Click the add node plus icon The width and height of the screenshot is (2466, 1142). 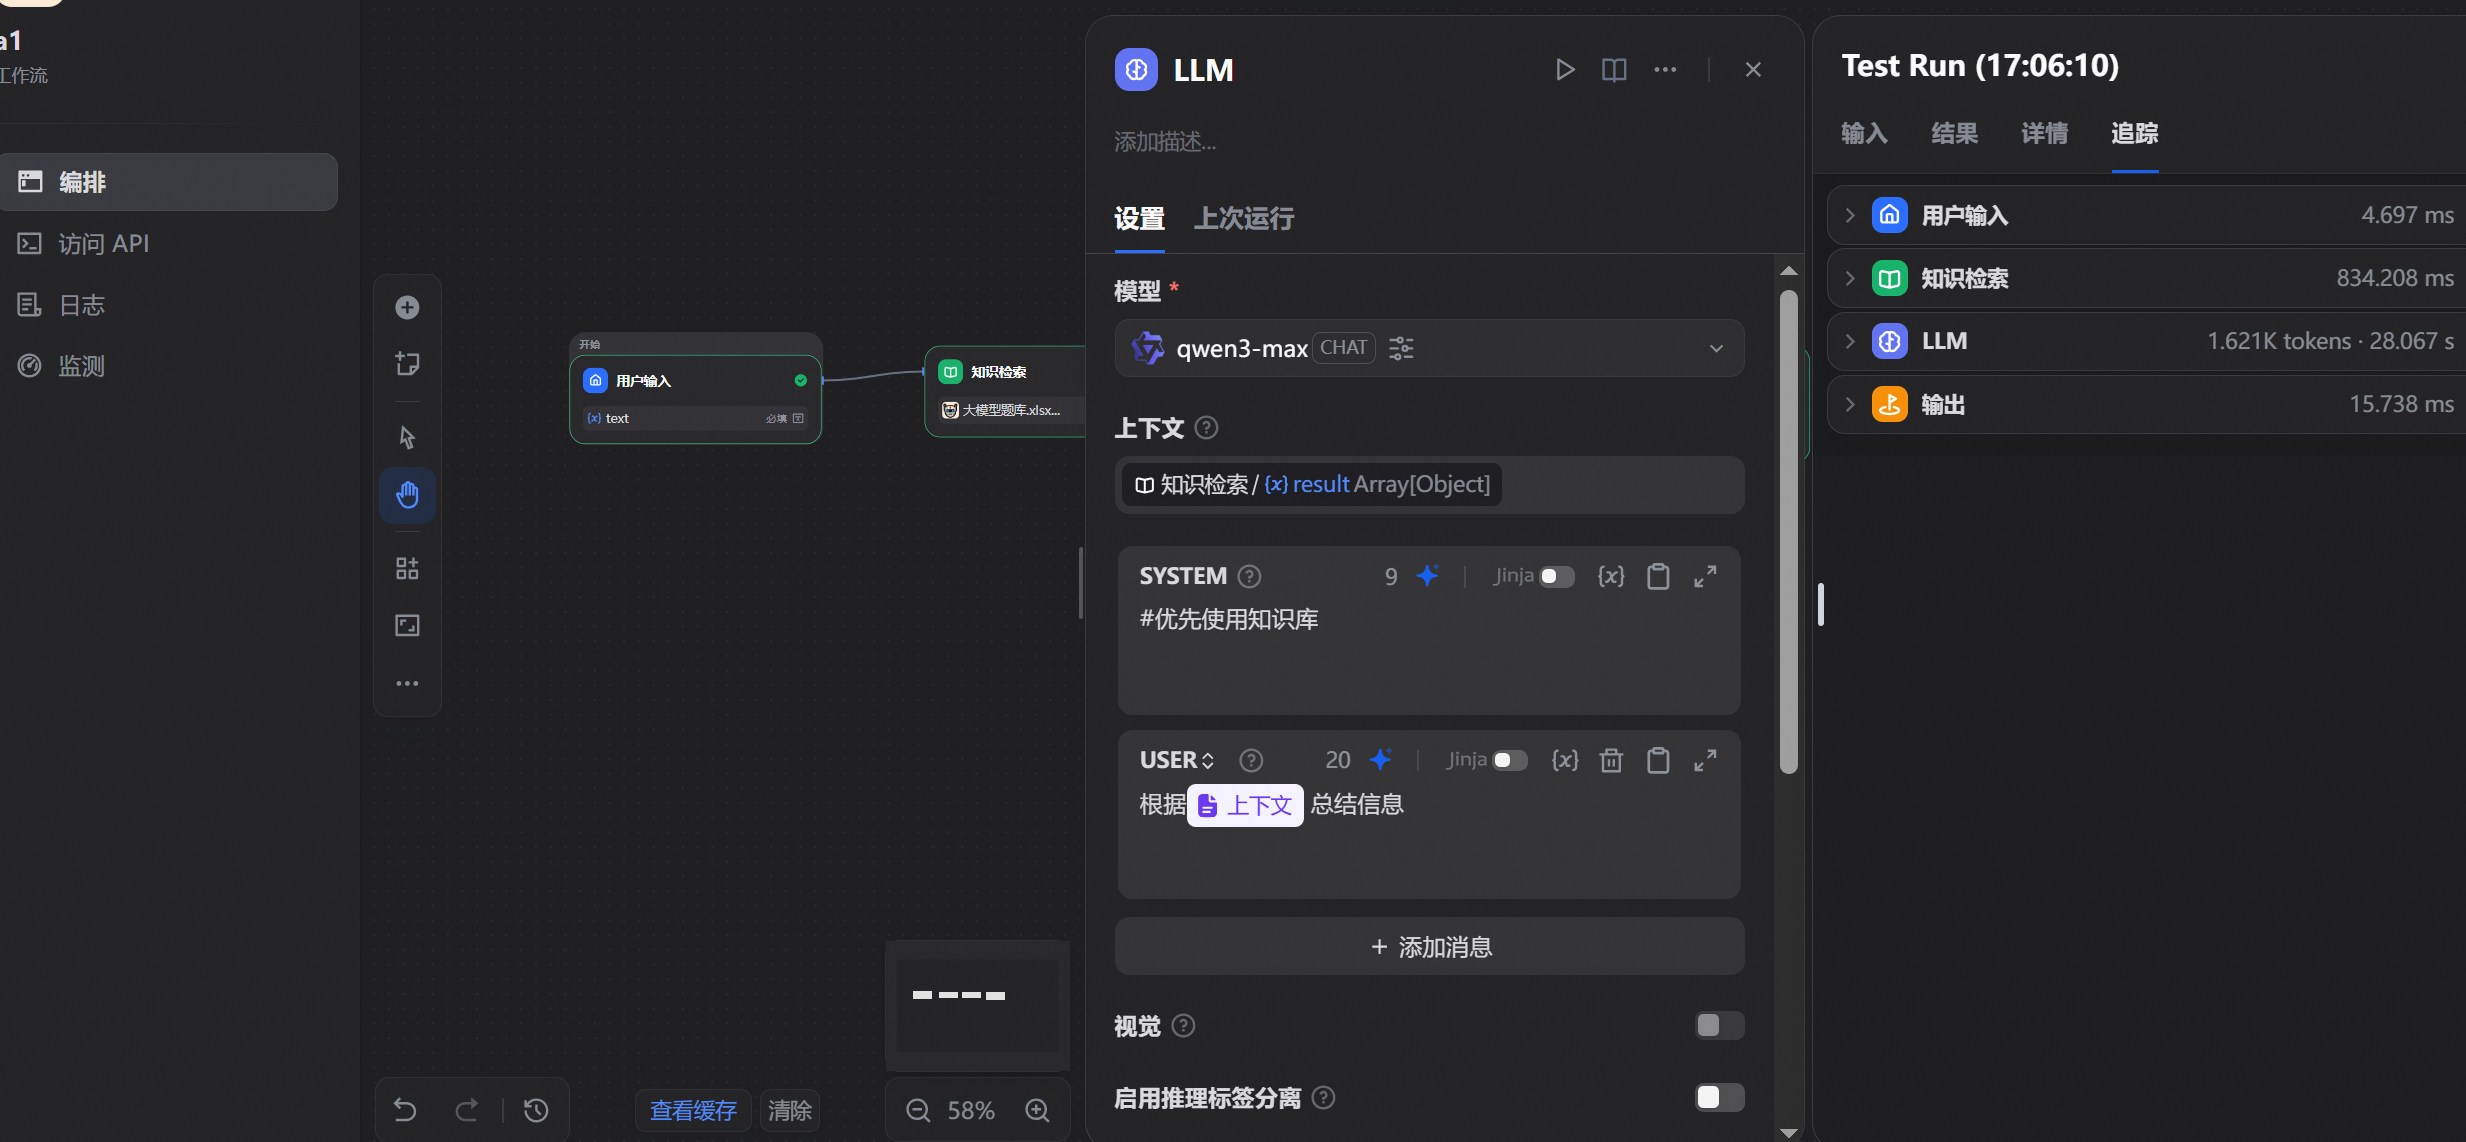click(x=407, y=308)
